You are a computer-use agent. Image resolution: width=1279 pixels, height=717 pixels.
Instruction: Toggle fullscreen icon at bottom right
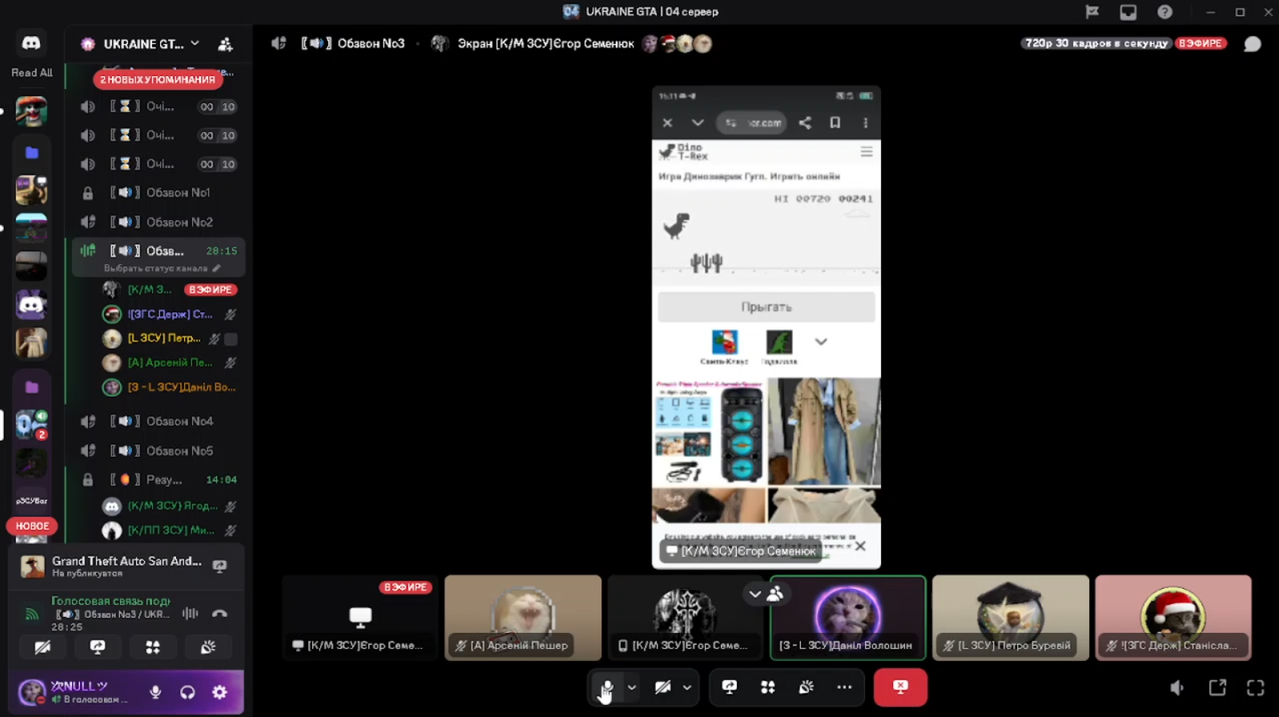(x=1255, y=688)
